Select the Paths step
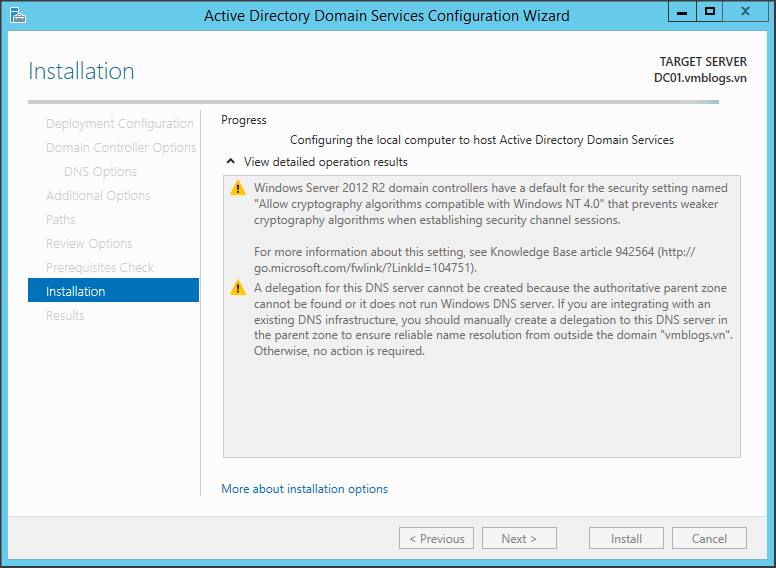This screenshot has width=776, height=568. [x=61, y=220]
